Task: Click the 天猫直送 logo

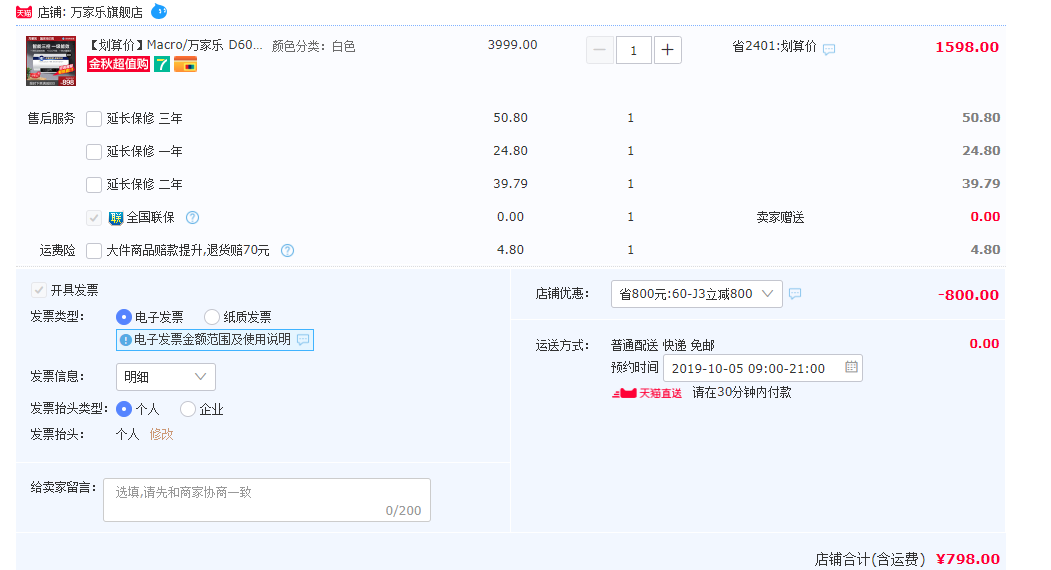Action: 647,393
